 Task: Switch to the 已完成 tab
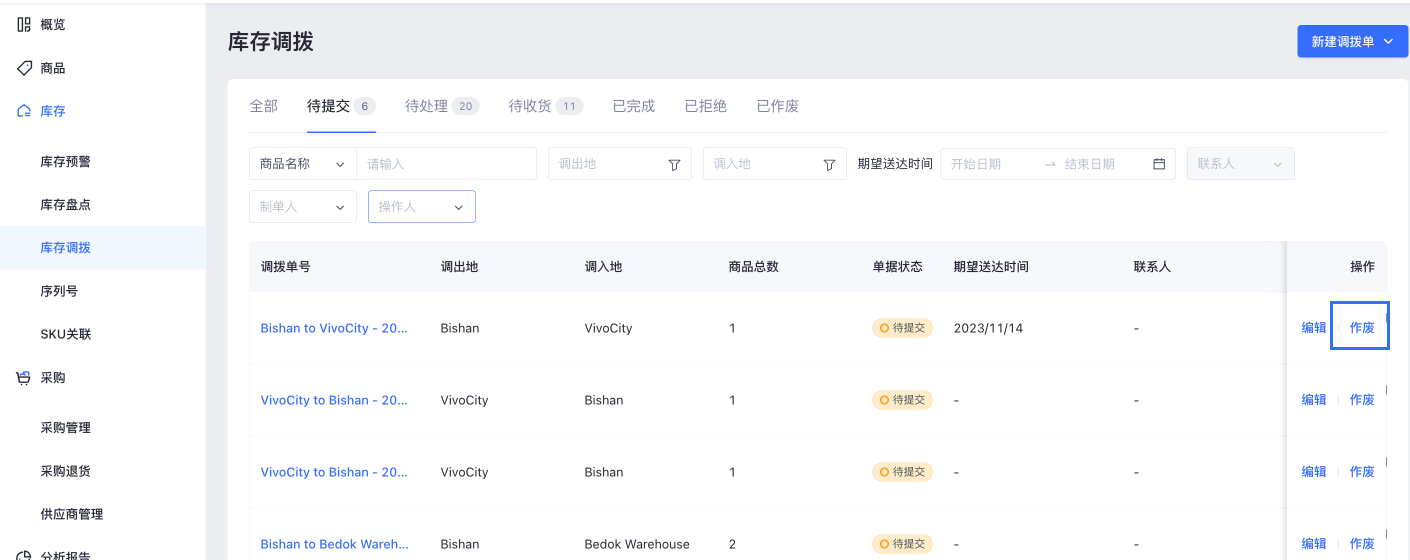(x=634, y=106)
